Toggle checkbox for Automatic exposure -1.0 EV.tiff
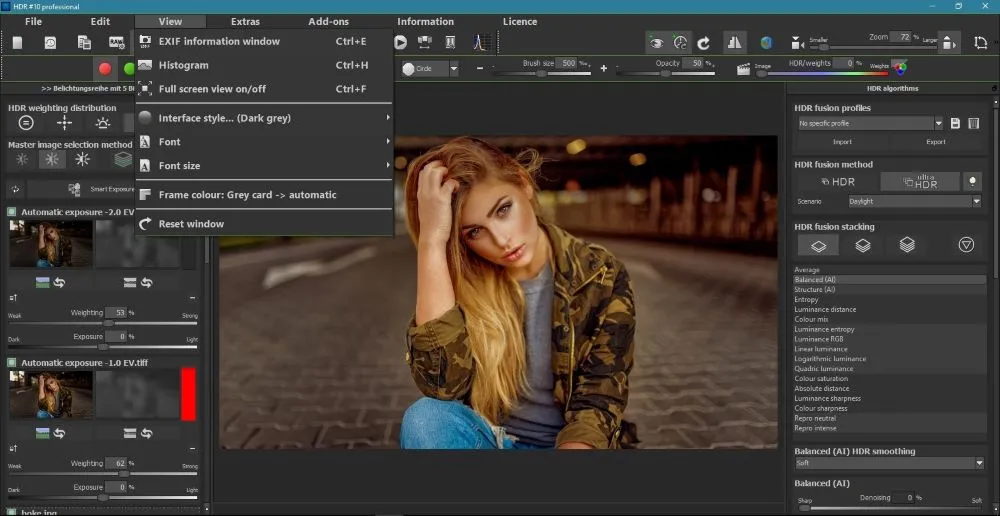 (12, 362)
